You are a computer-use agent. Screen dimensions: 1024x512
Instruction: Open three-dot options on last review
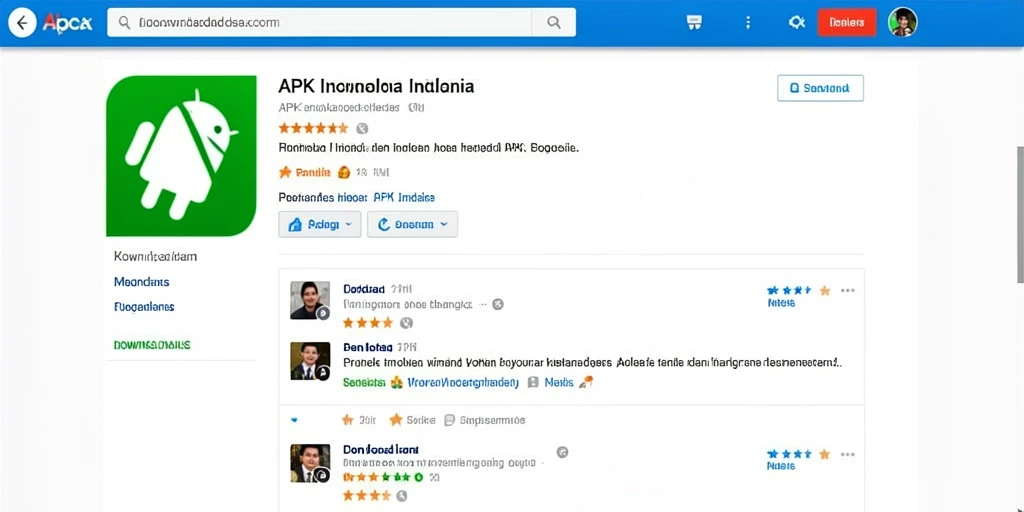pos(848,454)
